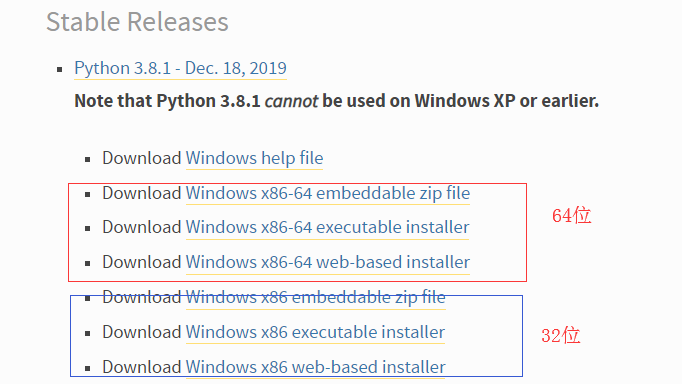Click Download text before x86-64 web-based installer
The width and height of the screenshot is (682, 384).
(x=142, y=262)
